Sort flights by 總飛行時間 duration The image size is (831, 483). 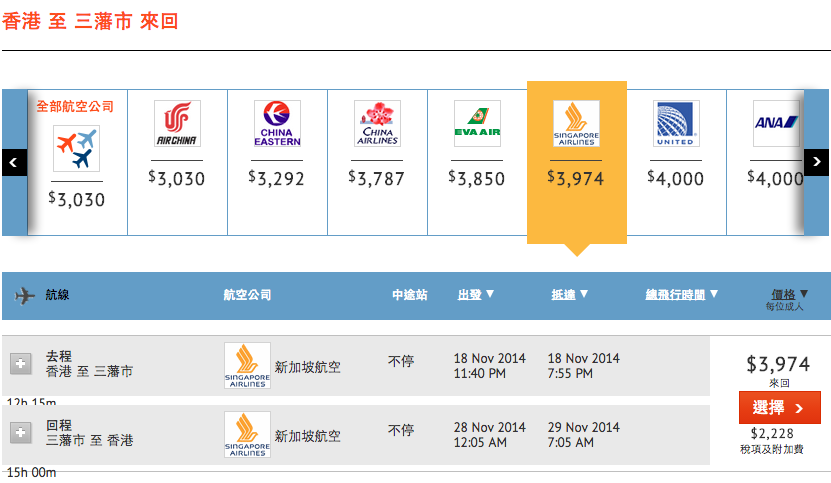(682, 295)
